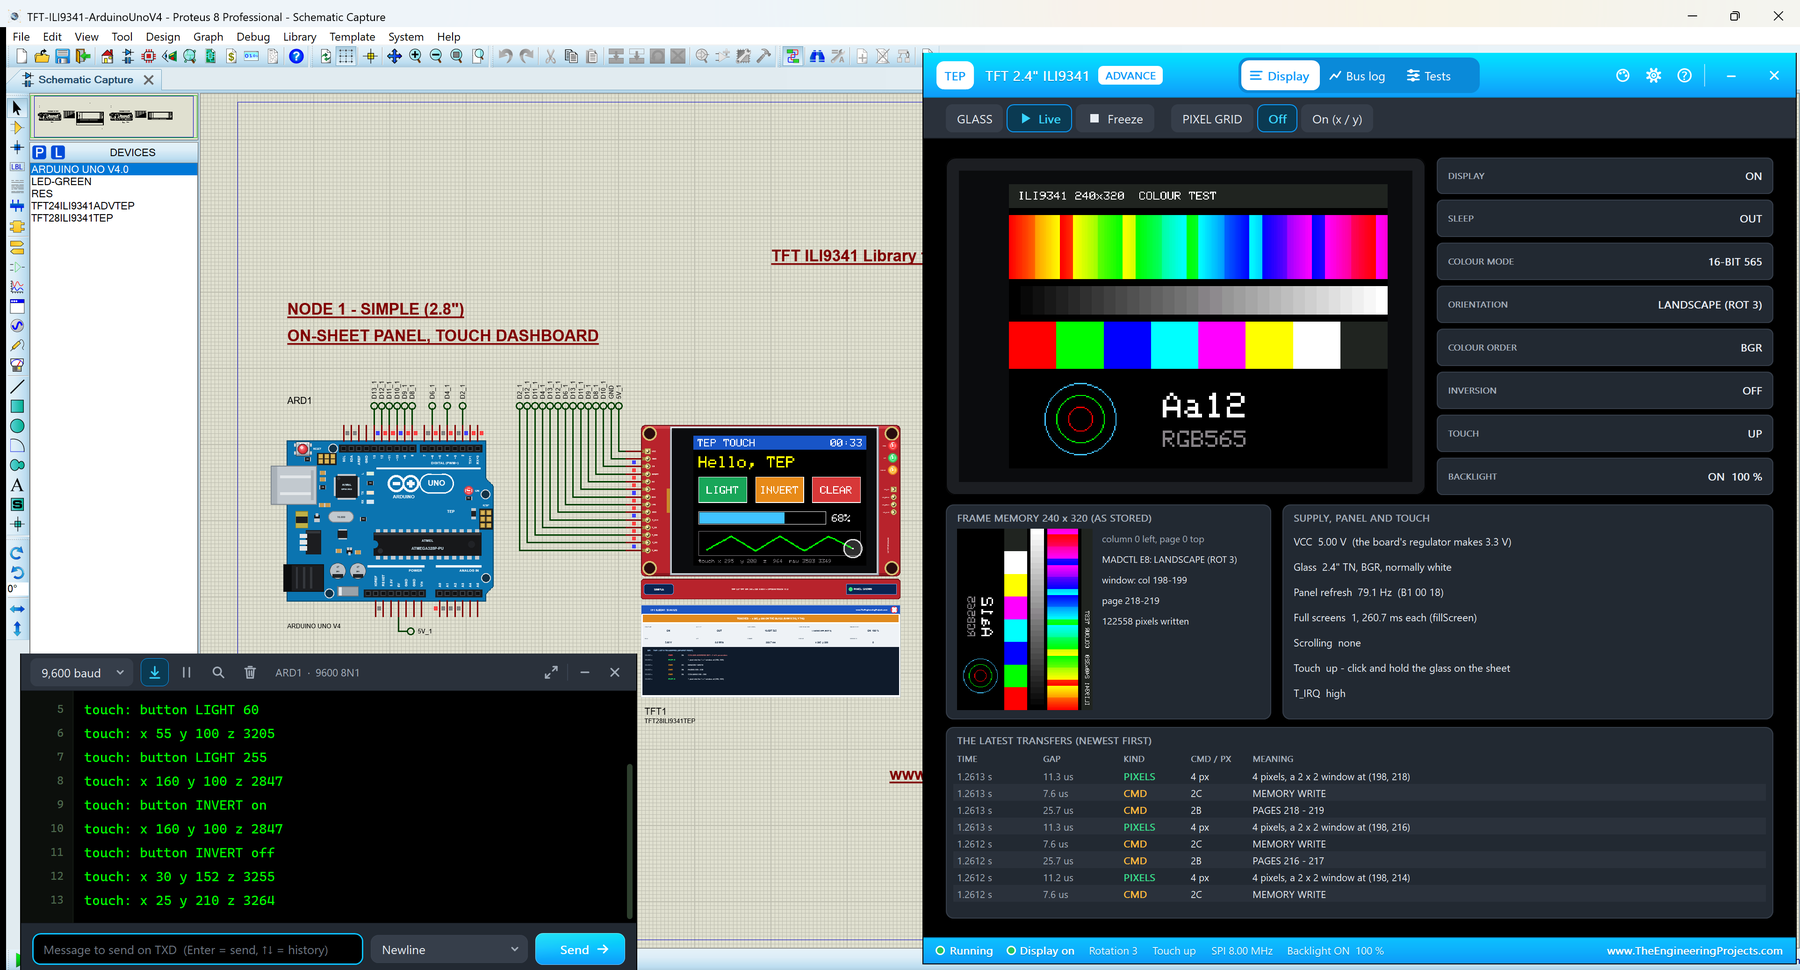The height and width of the screenshot is (970, 1800).
Task: Pause the serial terminal output
Action: (186, 673)
